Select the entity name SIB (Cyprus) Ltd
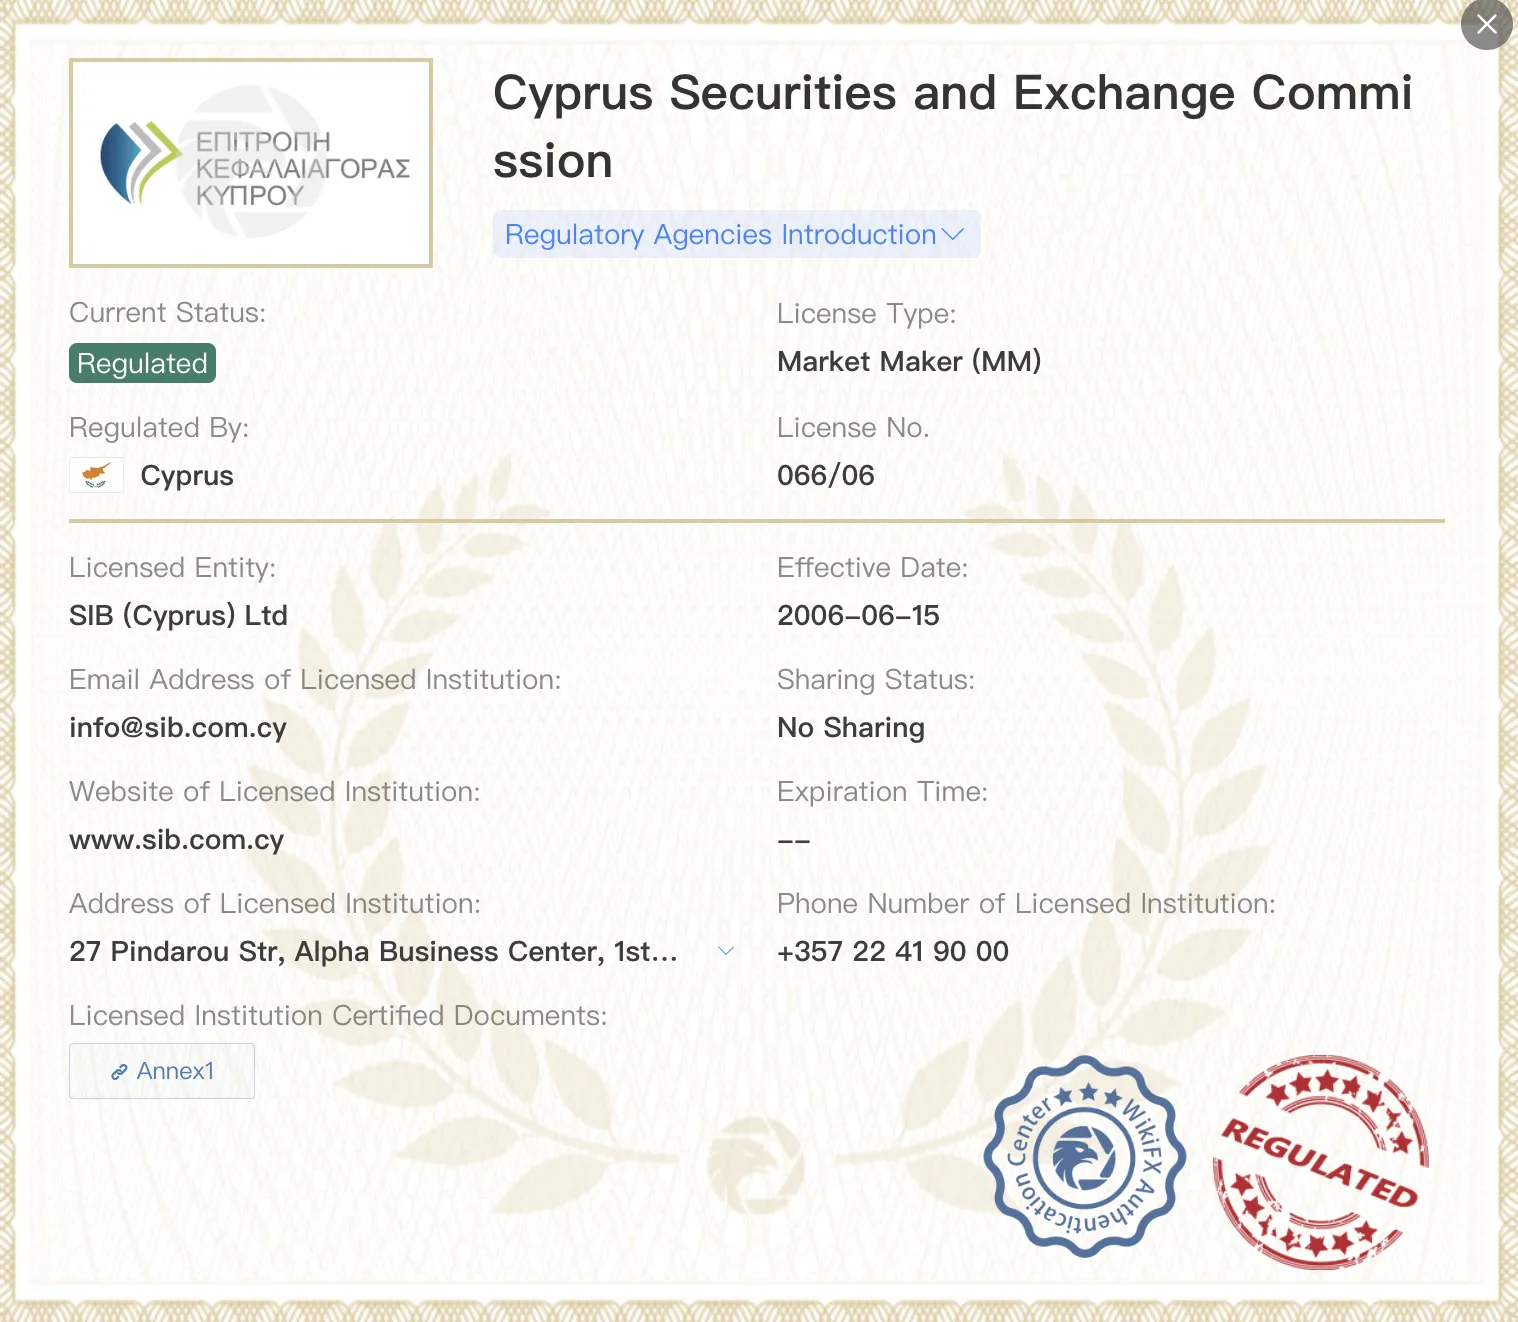This screenshot has width=1518, height=1322. click(178, 616)
